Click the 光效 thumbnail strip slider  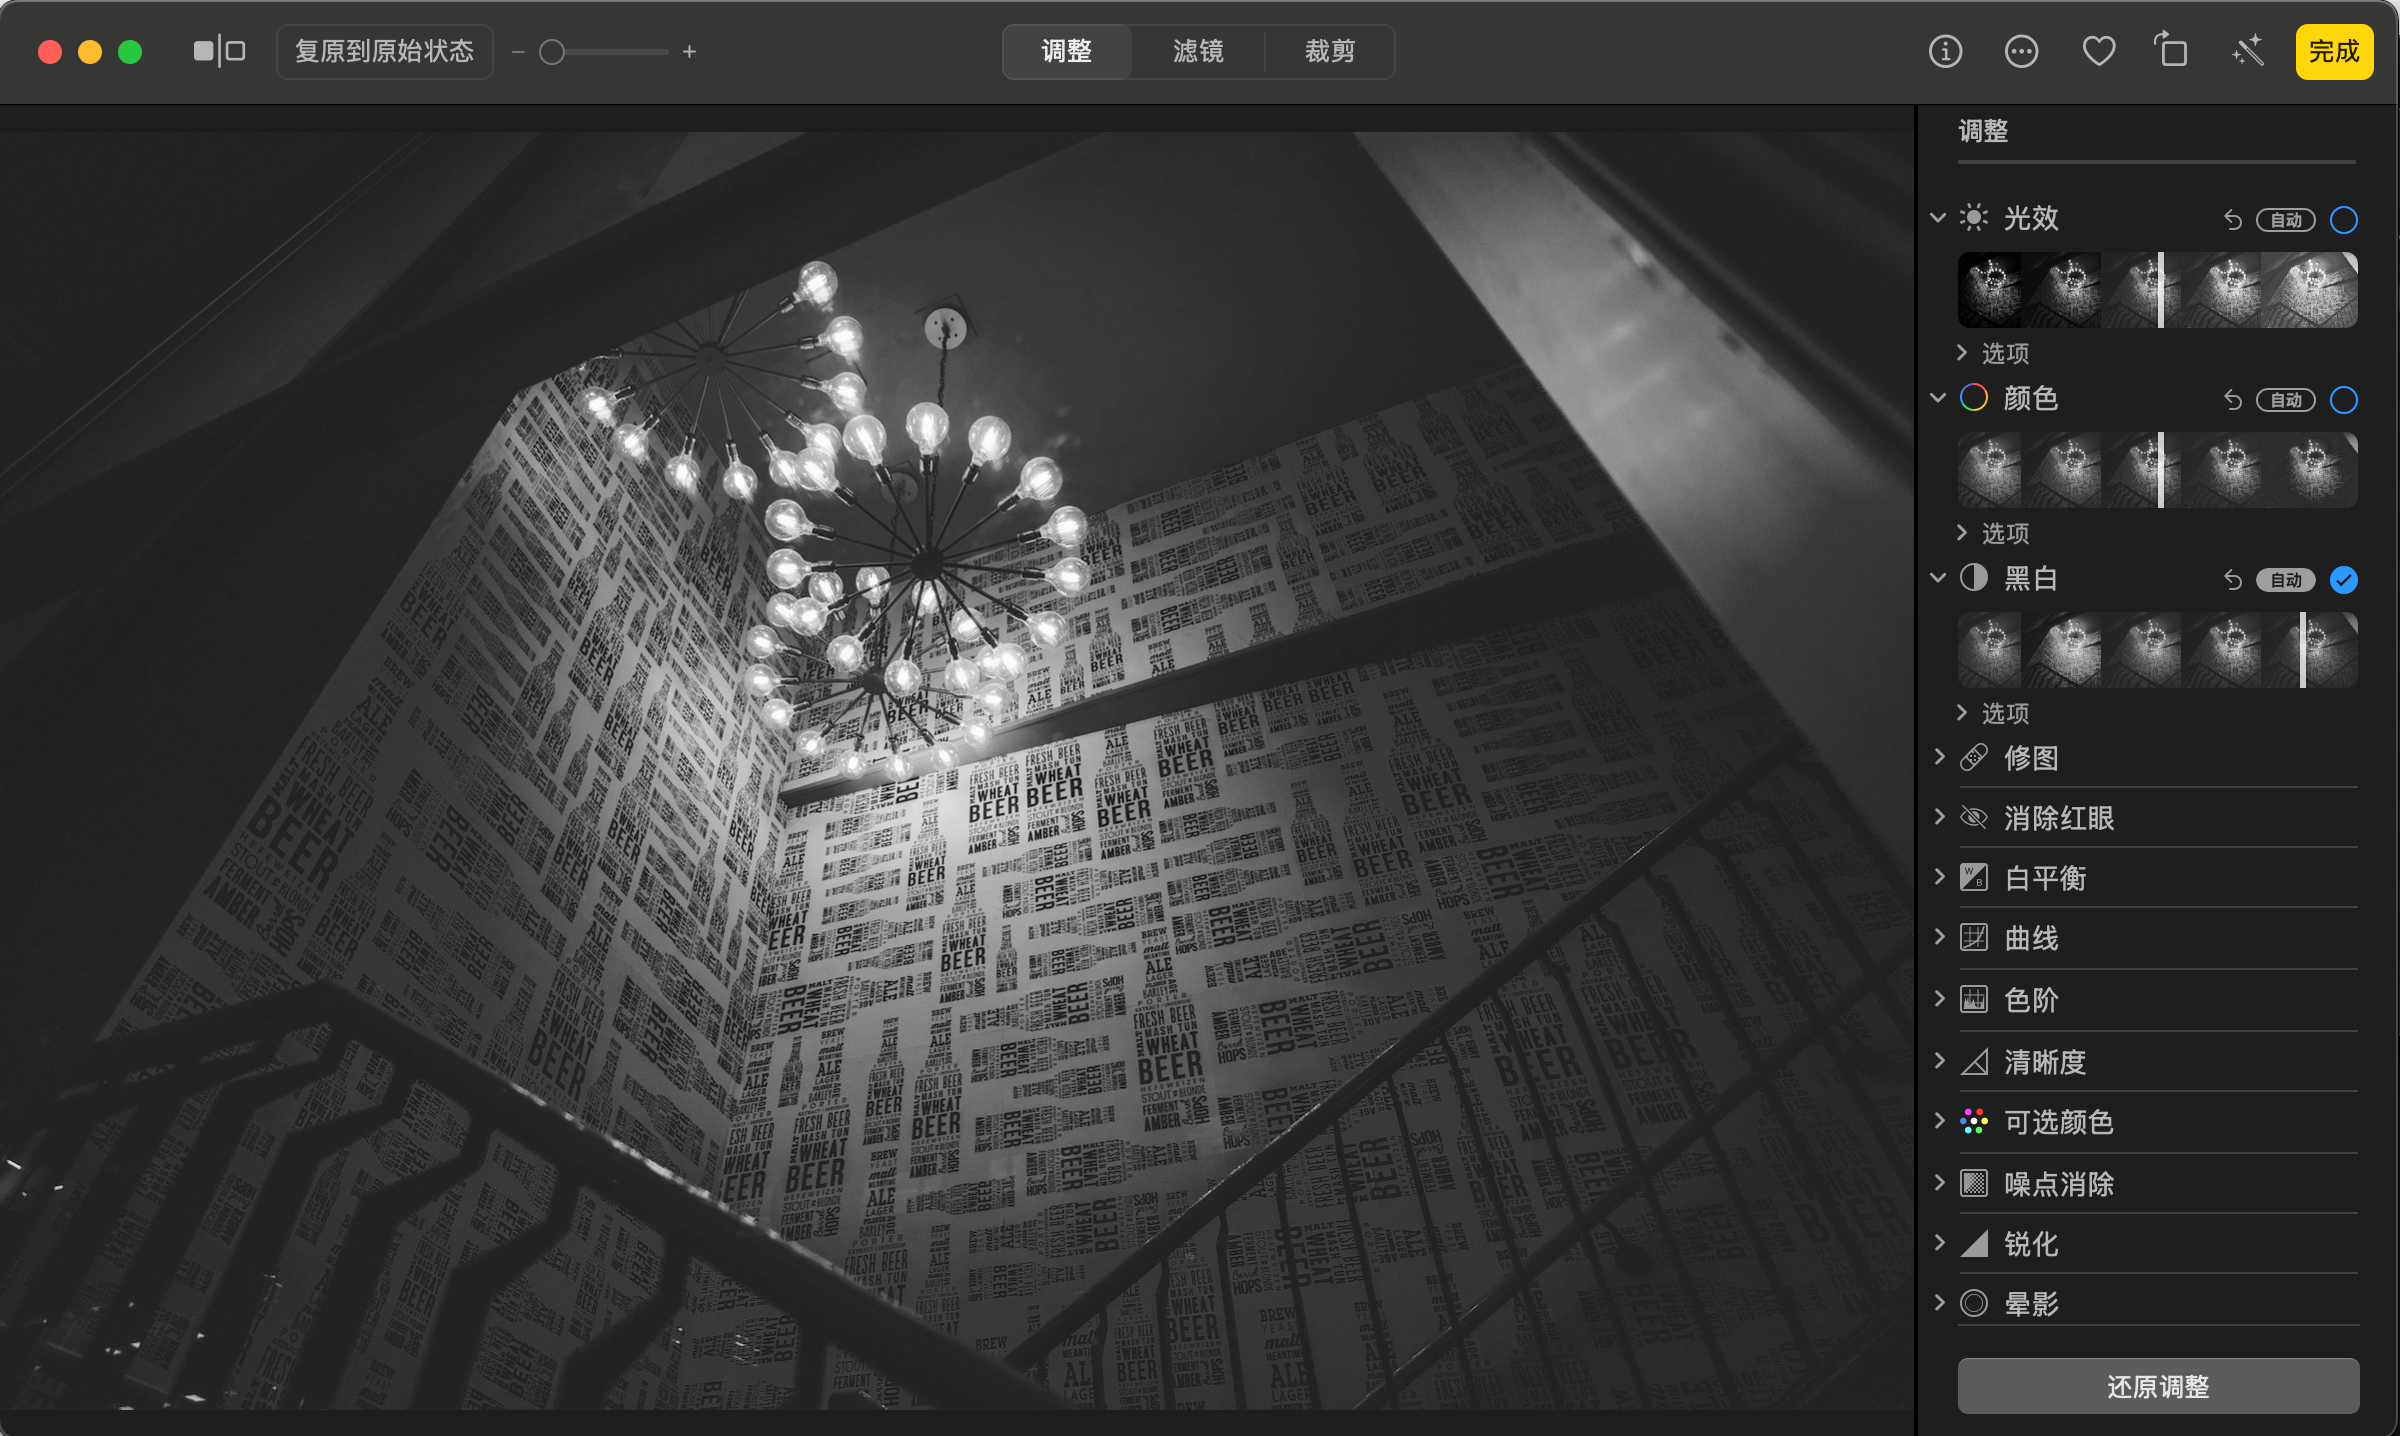[x=2157, y=290]
